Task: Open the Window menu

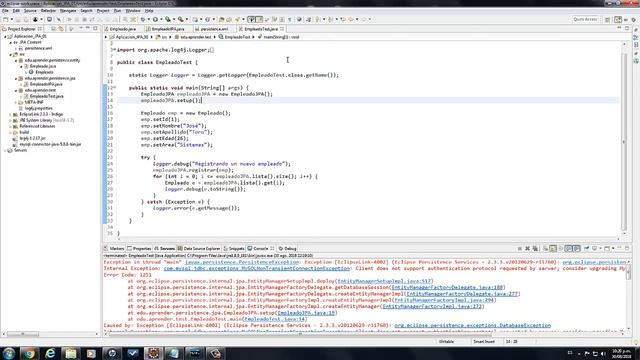Action: tap(133, 11)
